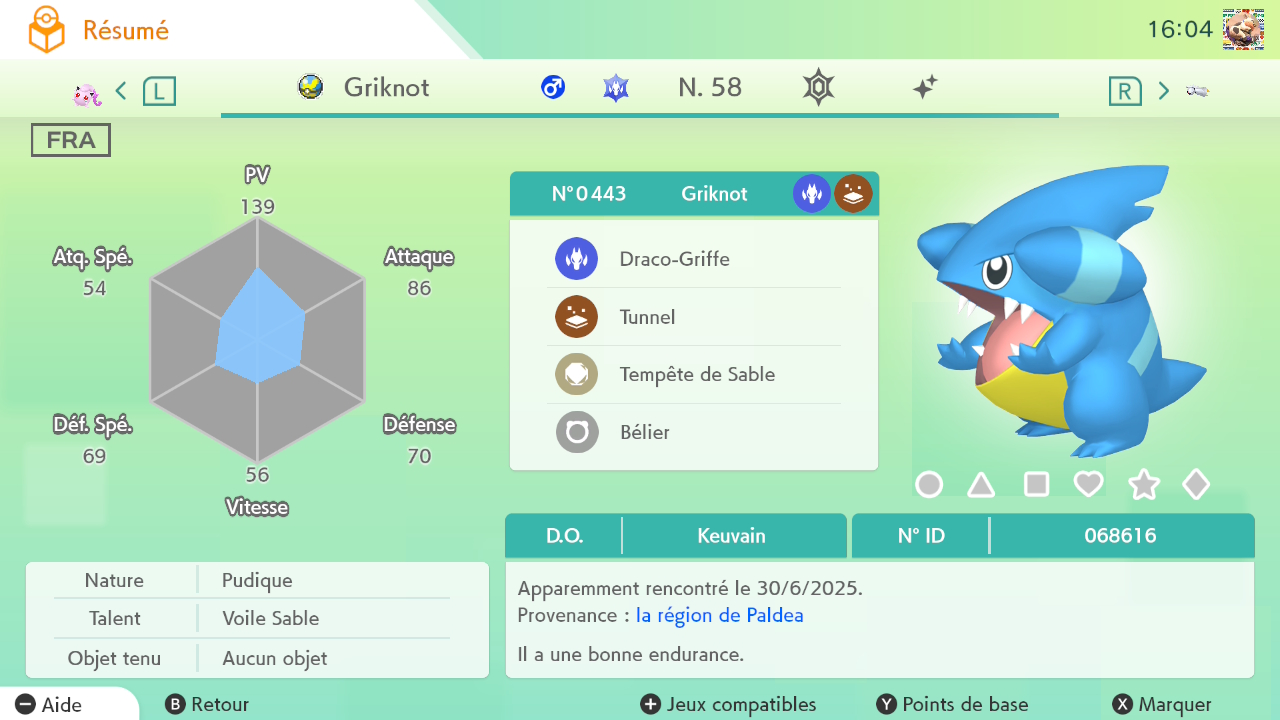Click the Nature value Pudique
Screen dimensions: 1280x720
(x=257, y=580)
